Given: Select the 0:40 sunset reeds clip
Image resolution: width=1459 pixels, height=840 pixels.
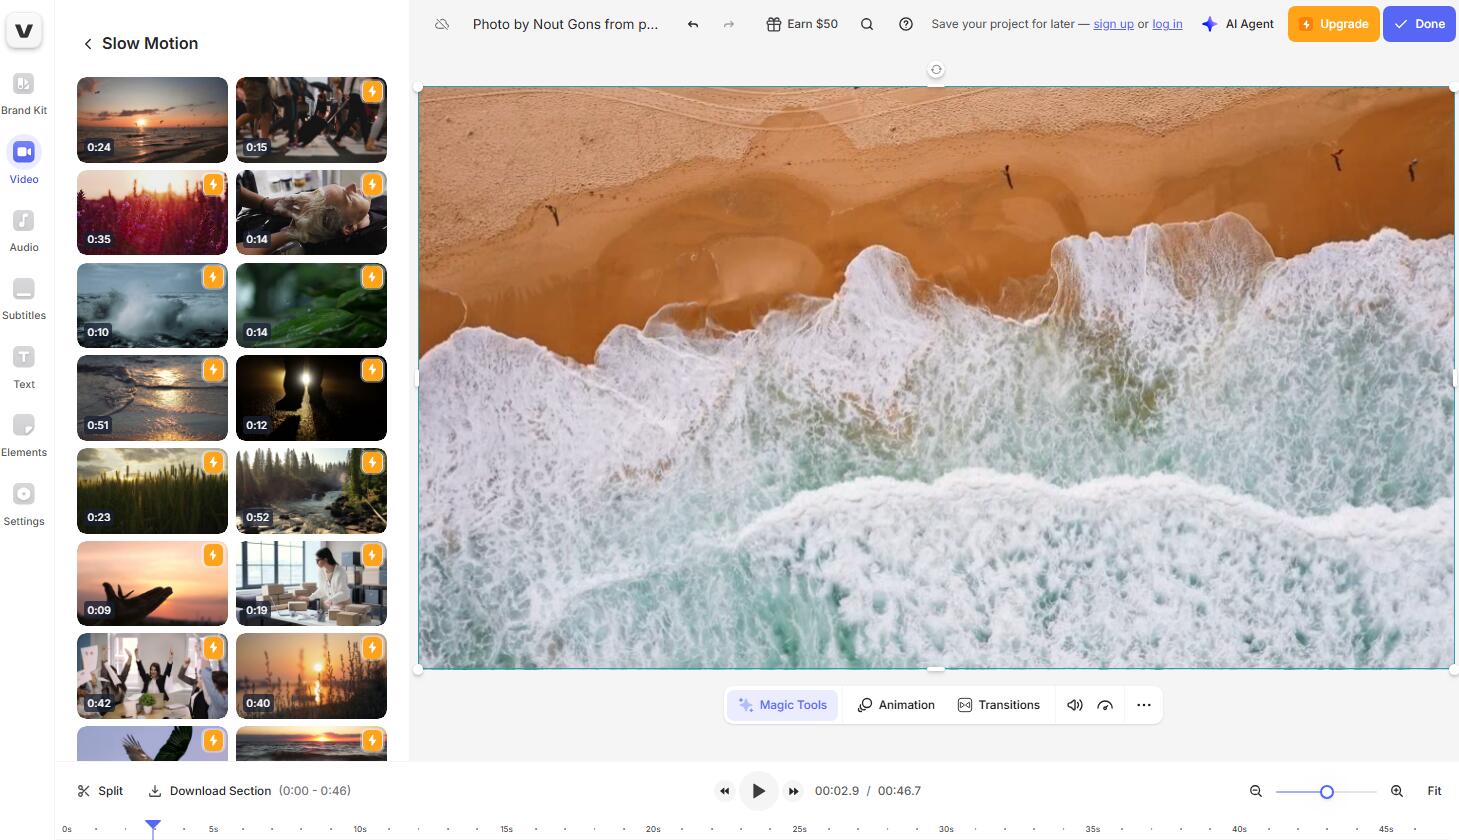Looking at the screenshot, I should (x=311, y=676).
